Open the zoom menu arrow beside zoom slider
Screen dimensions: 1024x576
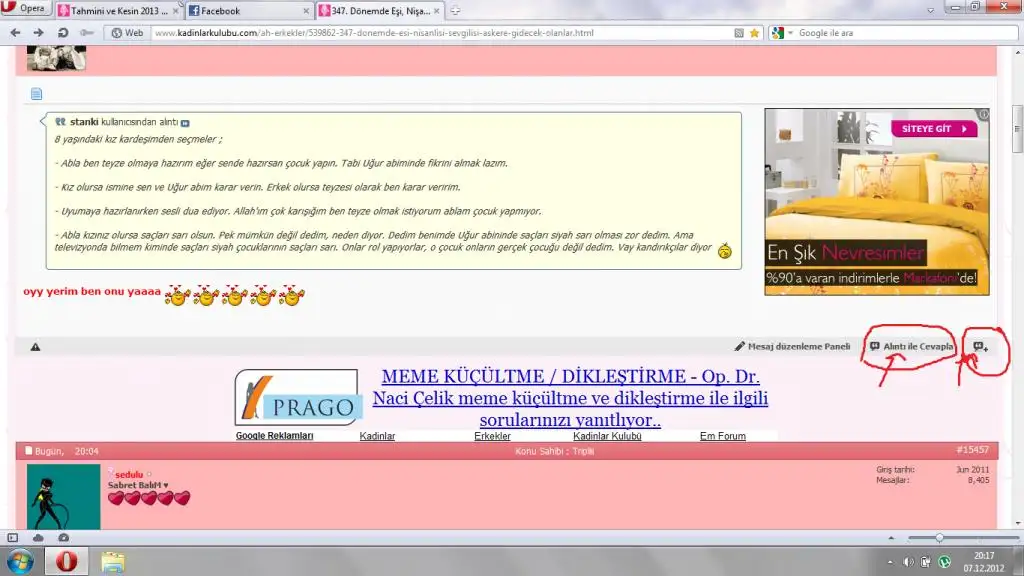click(891, 538)
